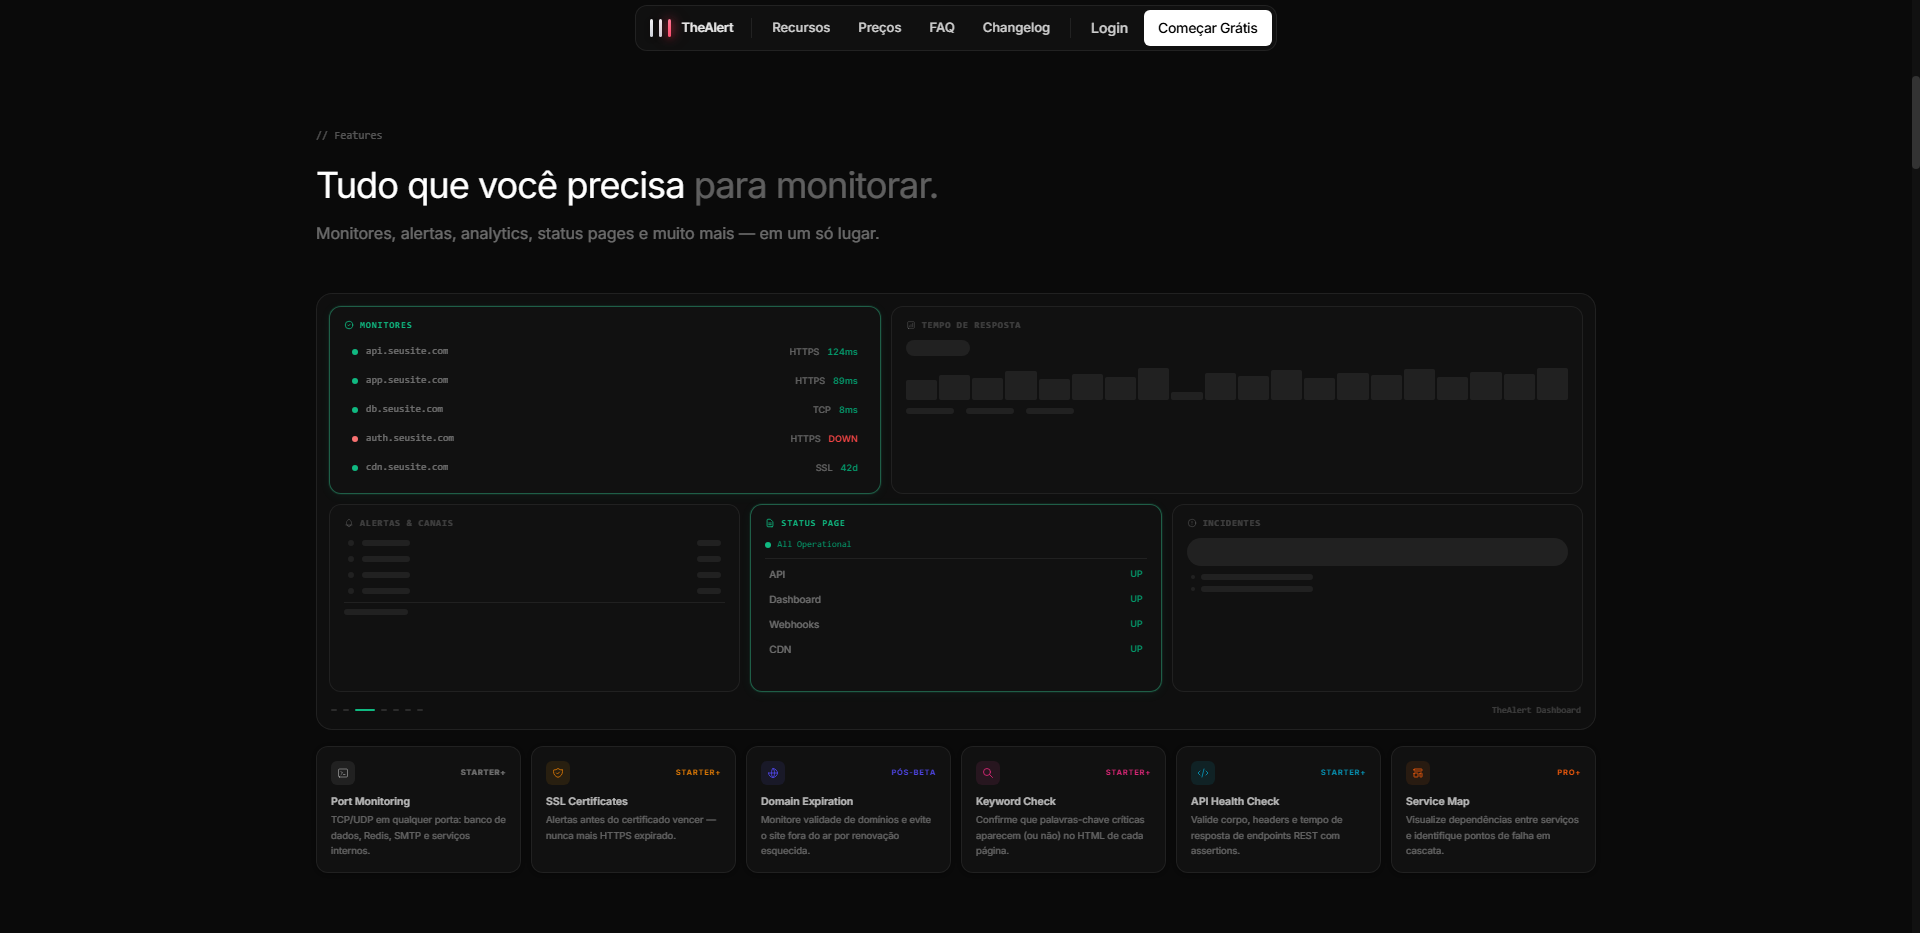Click the Começar Grátis button
1920x933 pixels.
1208,28
